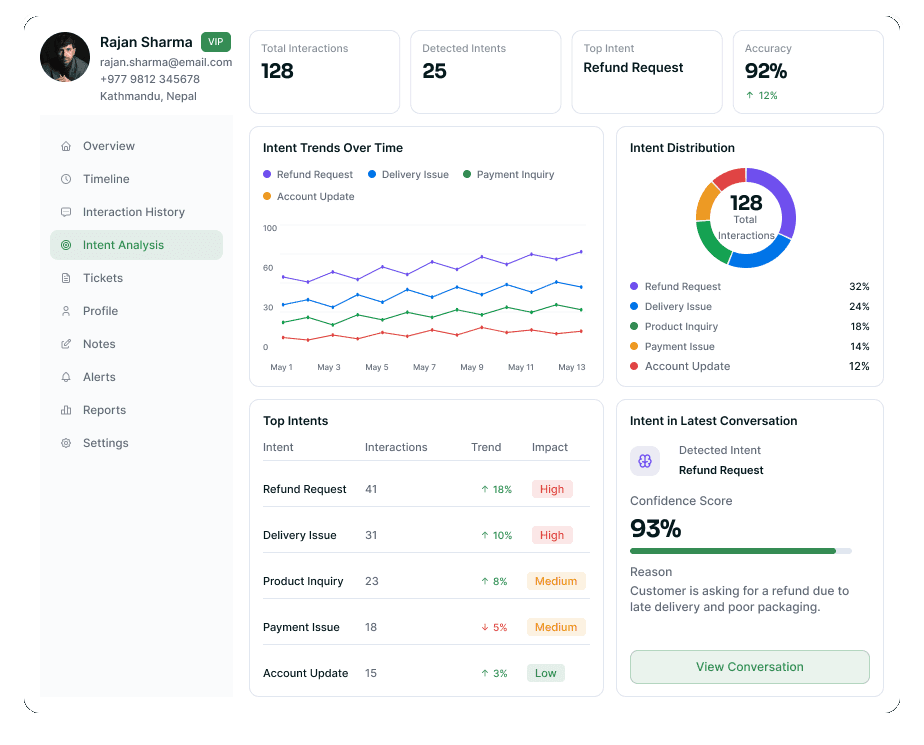The height and width of the screenshot is (745, 924).
Task: Click the red down arrow beside 5%
Action: click(484, 627)
